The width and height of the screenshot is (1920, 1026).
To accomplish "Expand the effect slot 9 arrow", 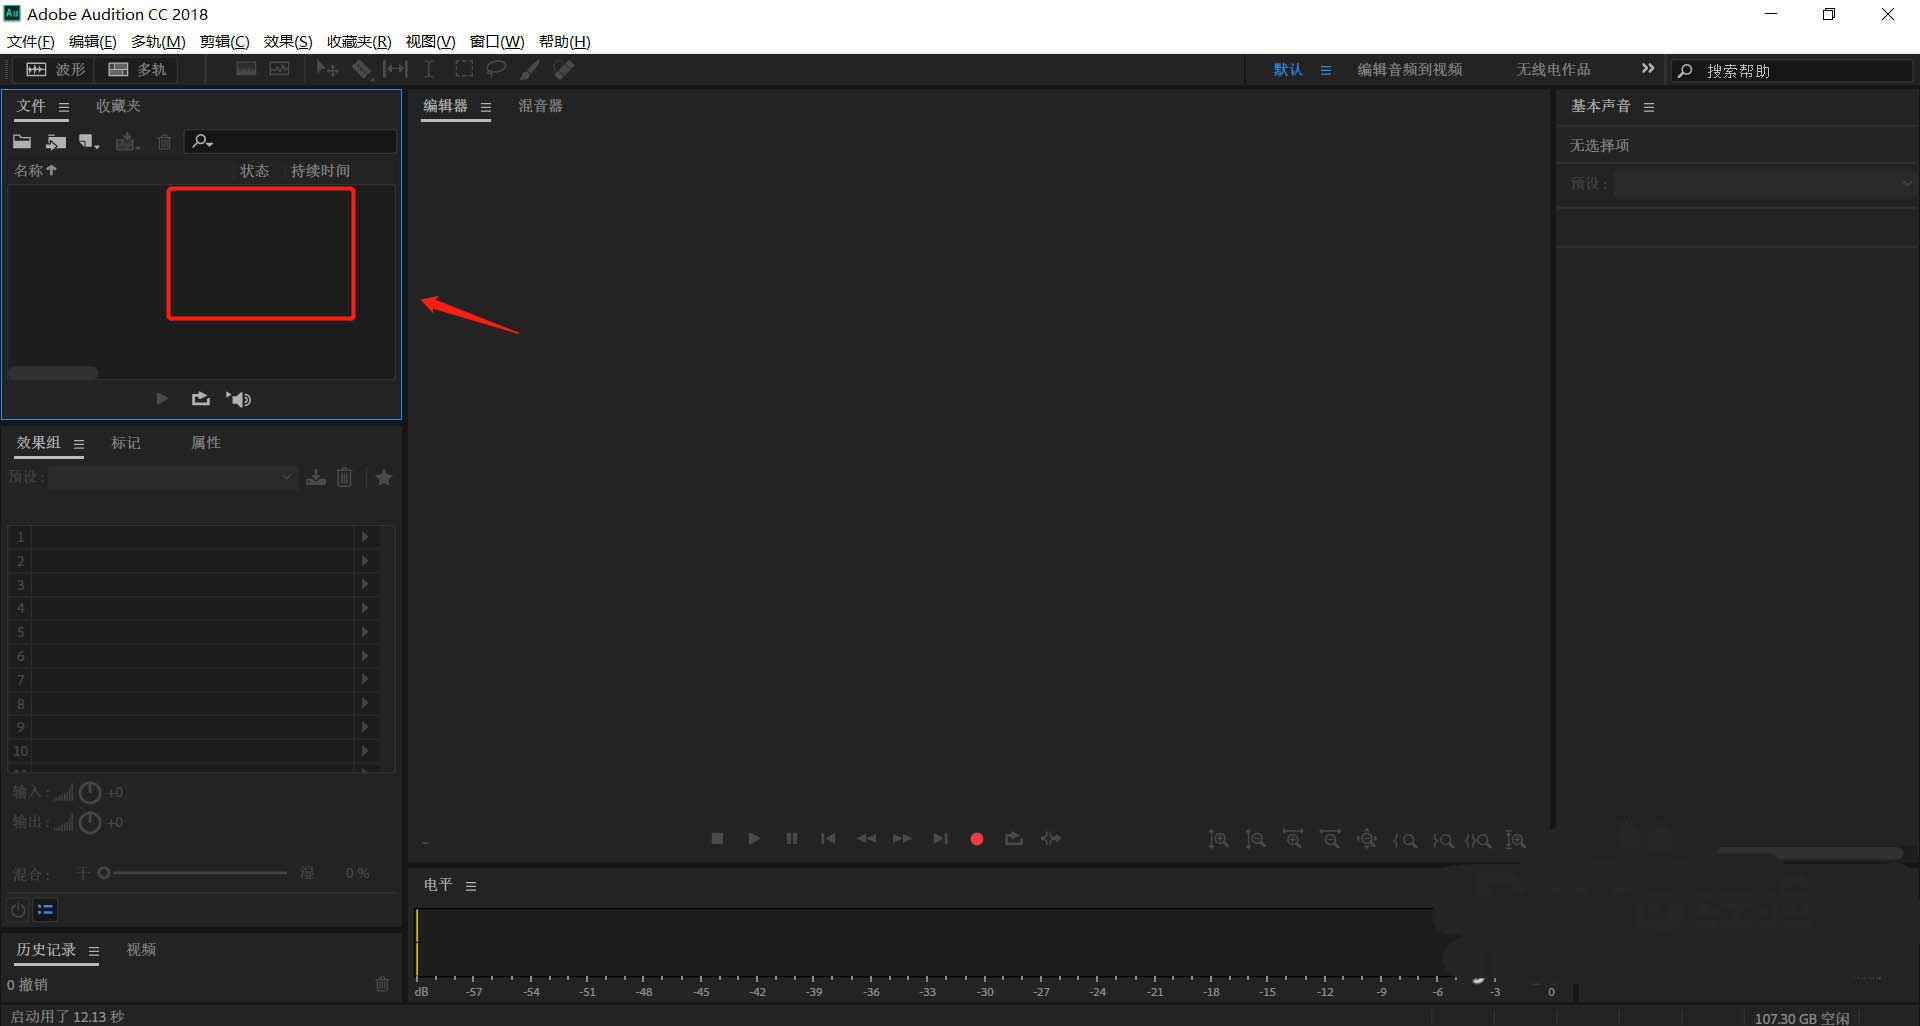I will coord(365,727).
